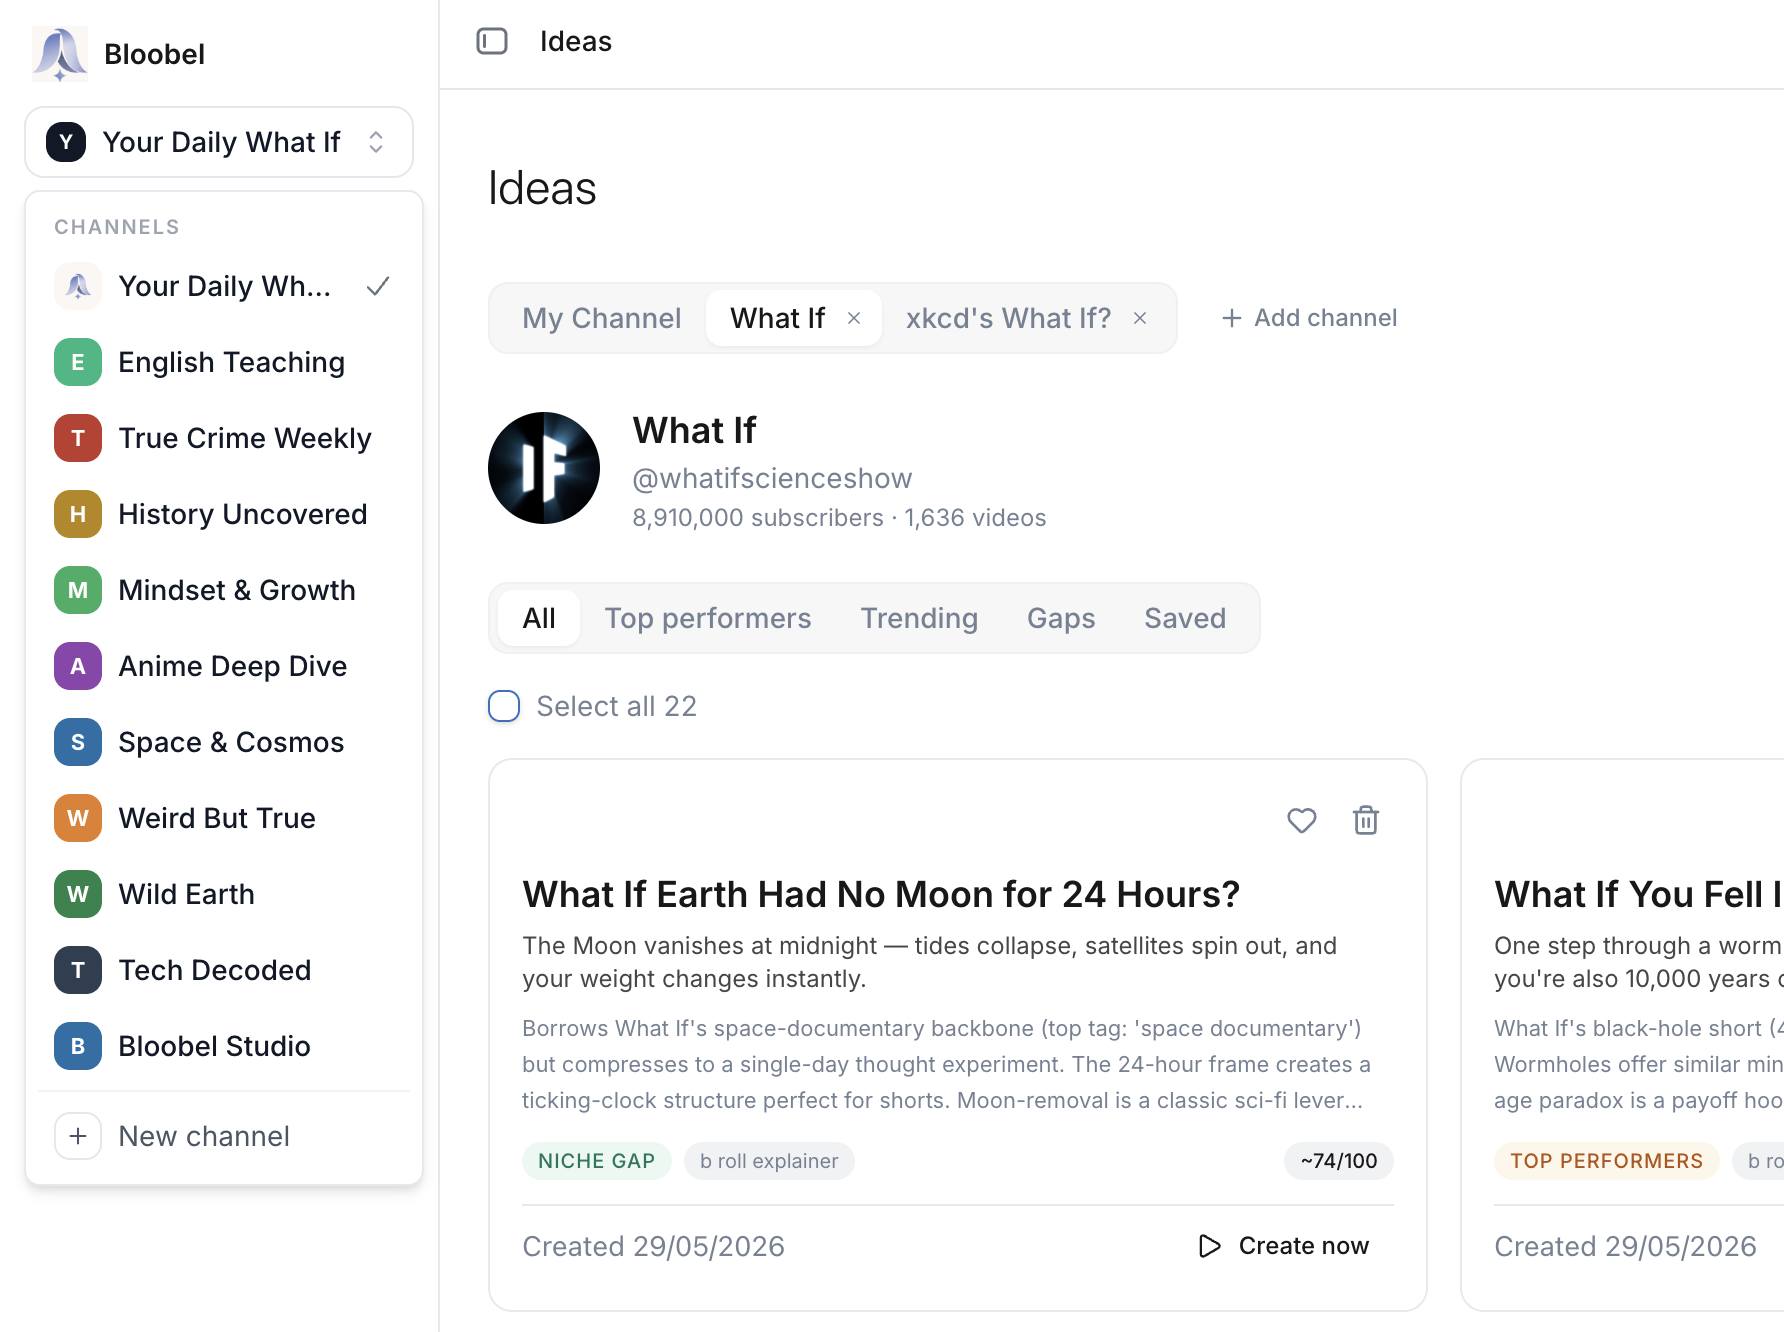Click the Space & Cosmos S avatar
Screen dimensions: 1784x1332
pyautogui.click(x=78, y=742)
